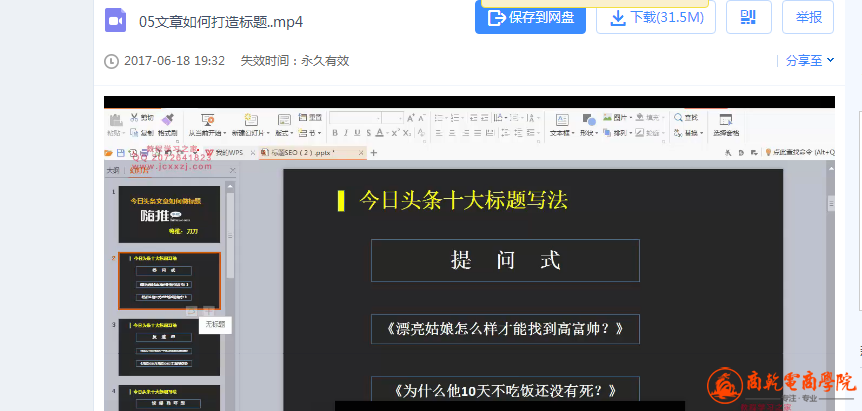Download the file with 下载(31.5M)
The image size is (862, 411).
pos(656,17)
